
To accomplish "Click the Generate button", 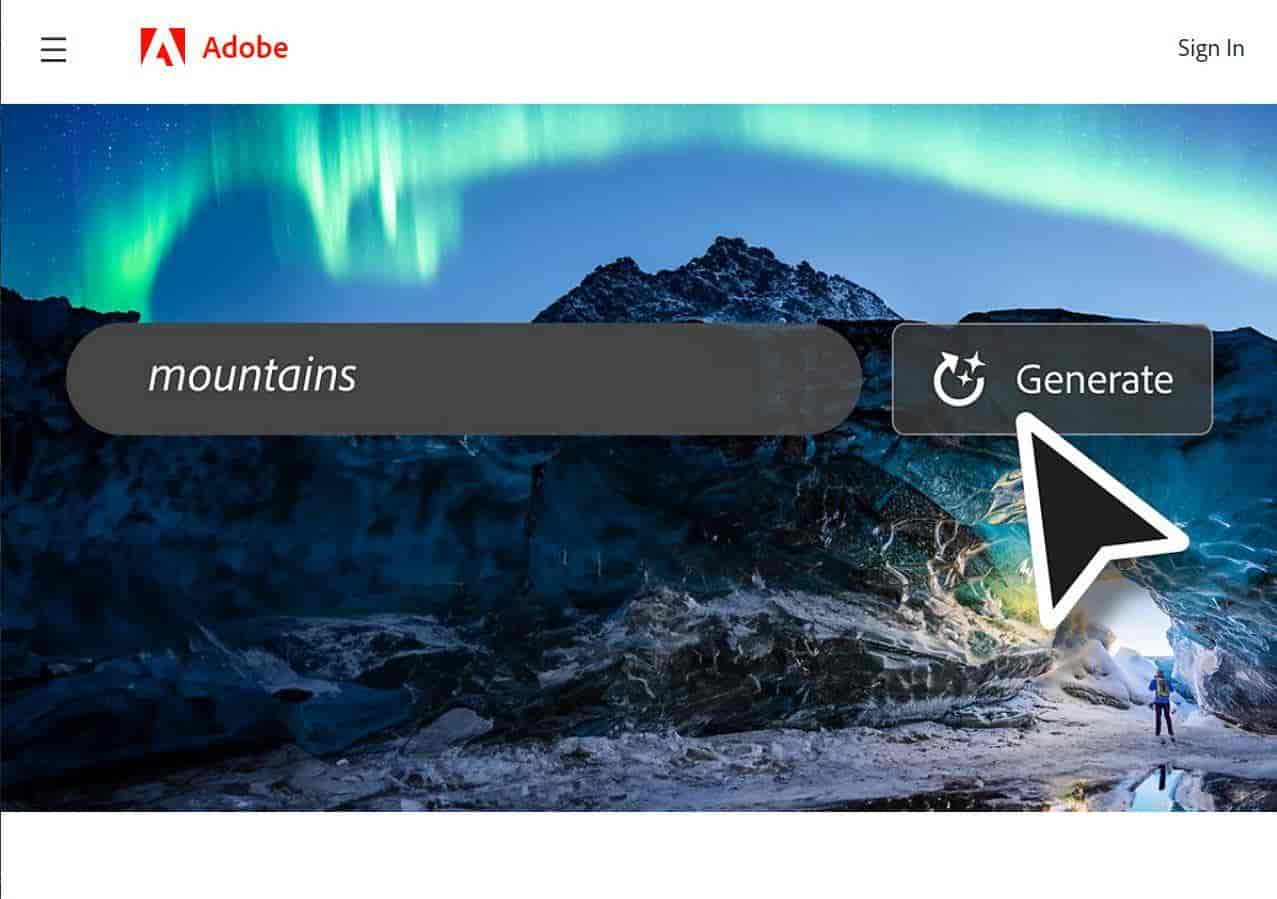I will click(1052, 379).
